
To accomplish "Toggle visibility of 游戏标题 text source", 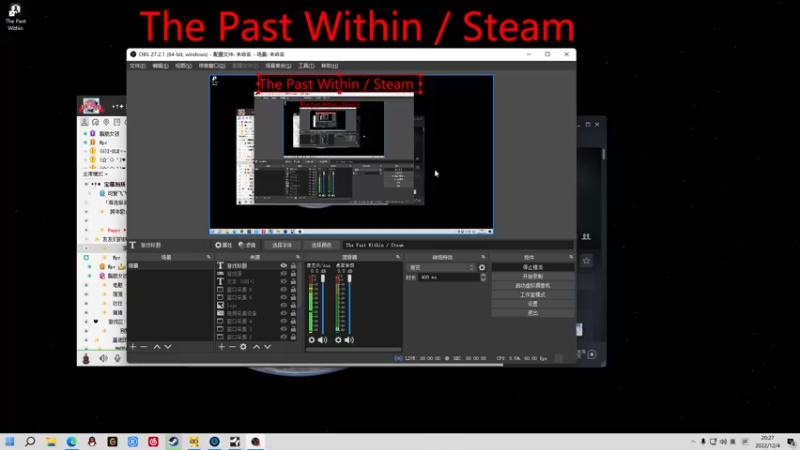I will click(284, 266).
